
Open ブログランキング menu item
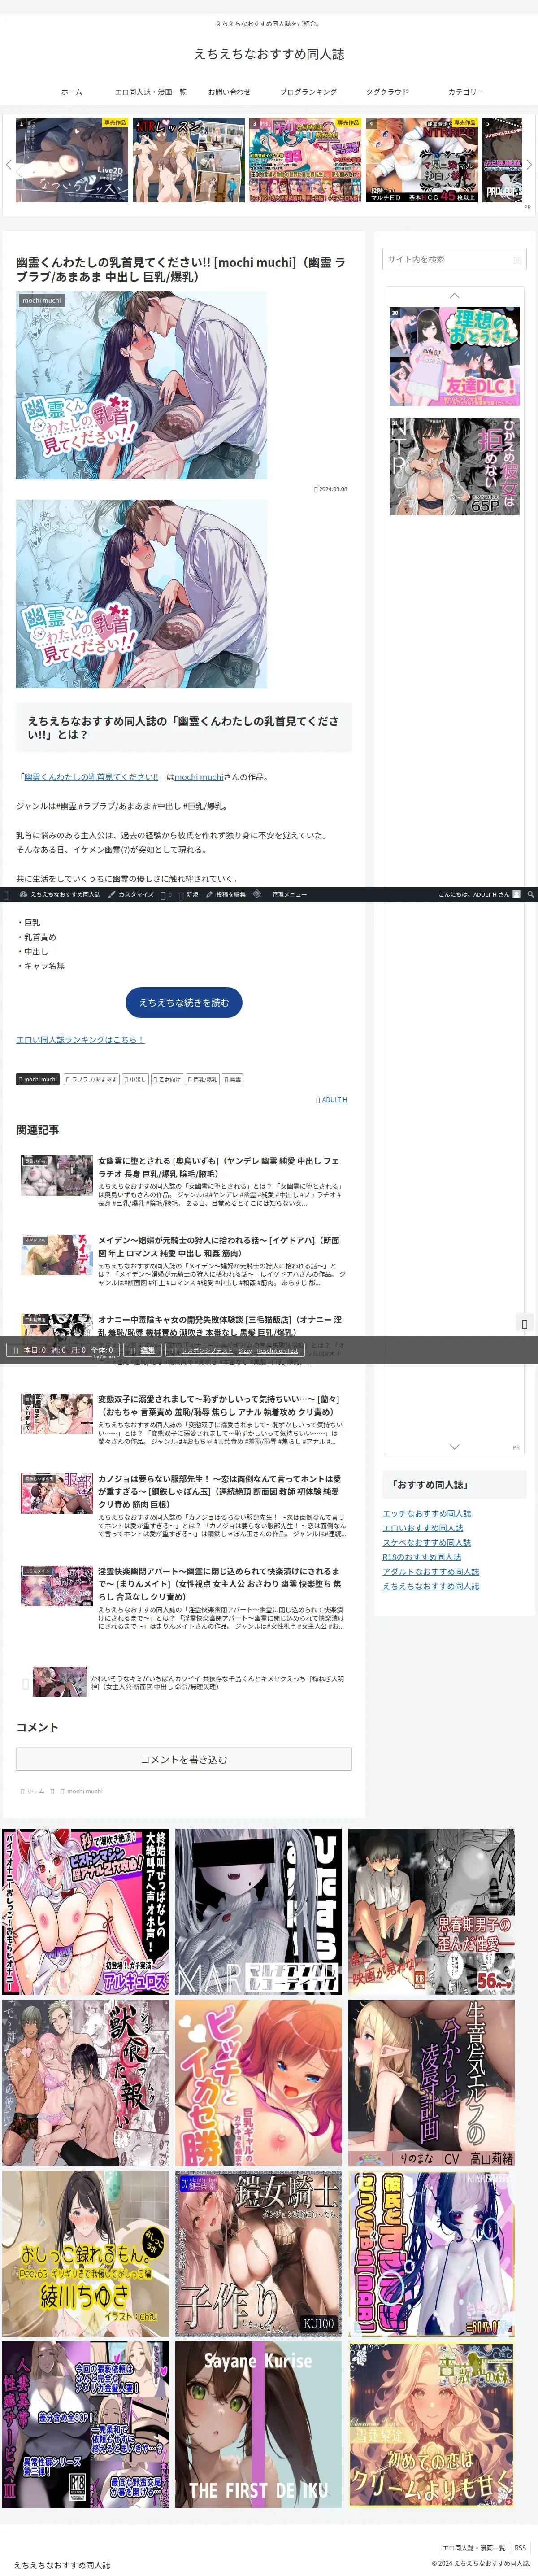tap(308, 92)
